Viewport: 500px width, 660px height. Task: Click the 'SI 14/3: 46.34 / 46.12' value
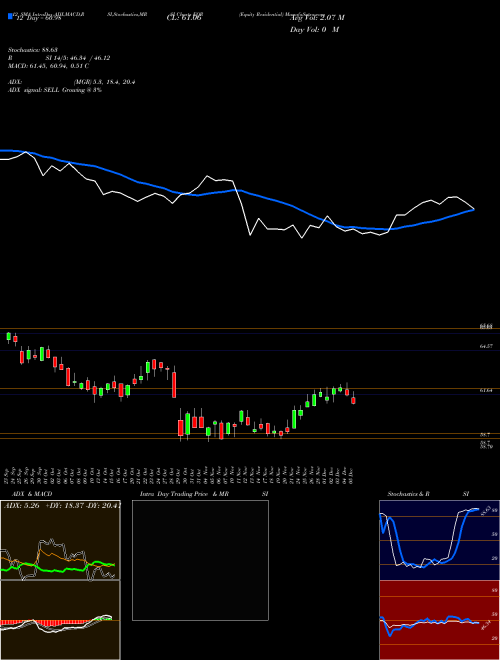78,58
